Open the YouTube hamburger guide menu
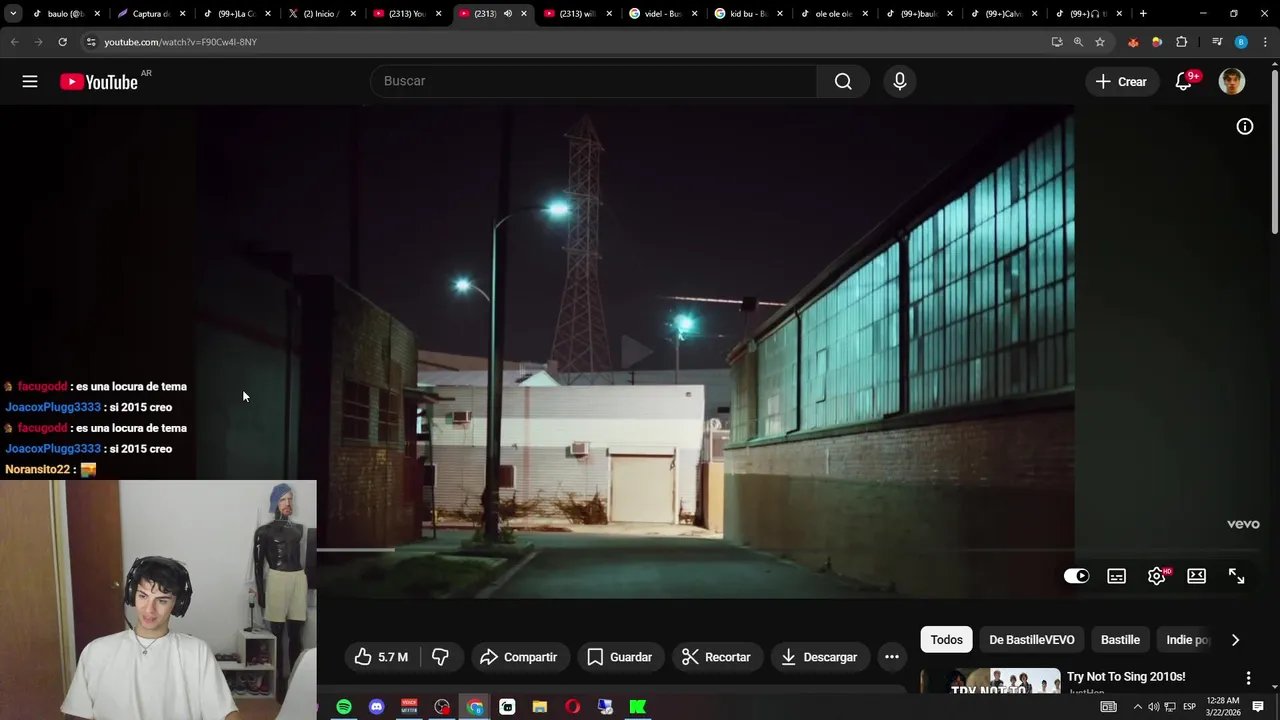 click(x=30, y=82)
